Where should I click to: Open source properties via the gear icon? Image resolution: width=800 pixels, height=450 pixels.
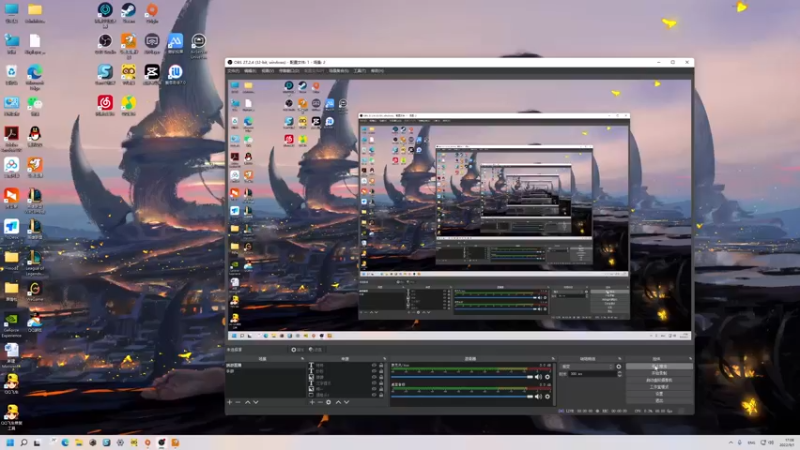[x=329, y=402]
